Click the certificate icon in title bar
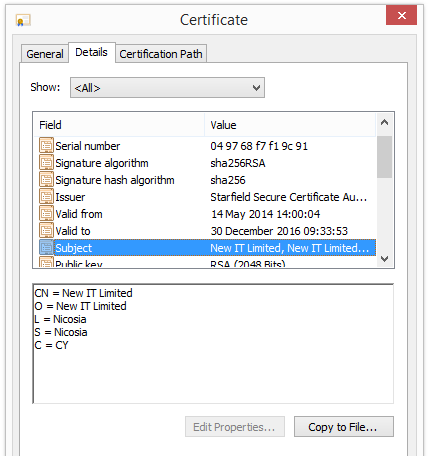 click(x=23, y=20)
